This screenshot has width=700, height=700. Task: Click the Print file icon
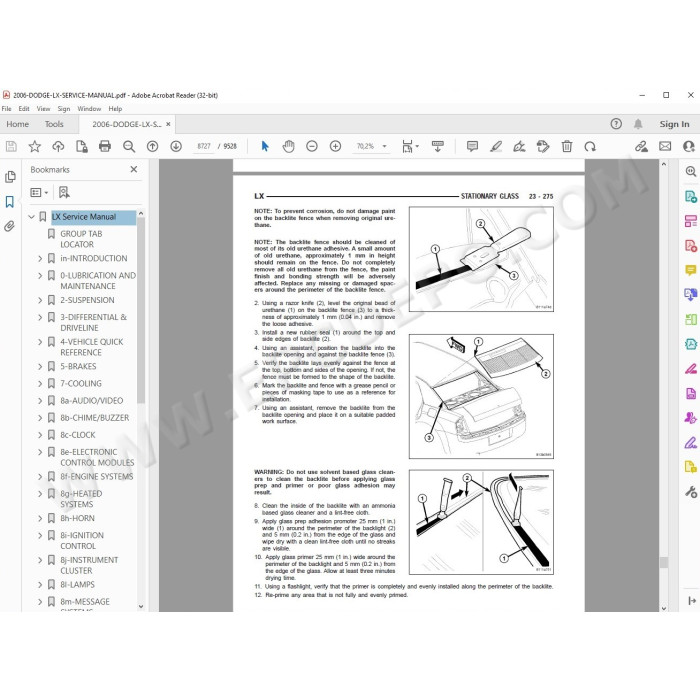(105, 146)
